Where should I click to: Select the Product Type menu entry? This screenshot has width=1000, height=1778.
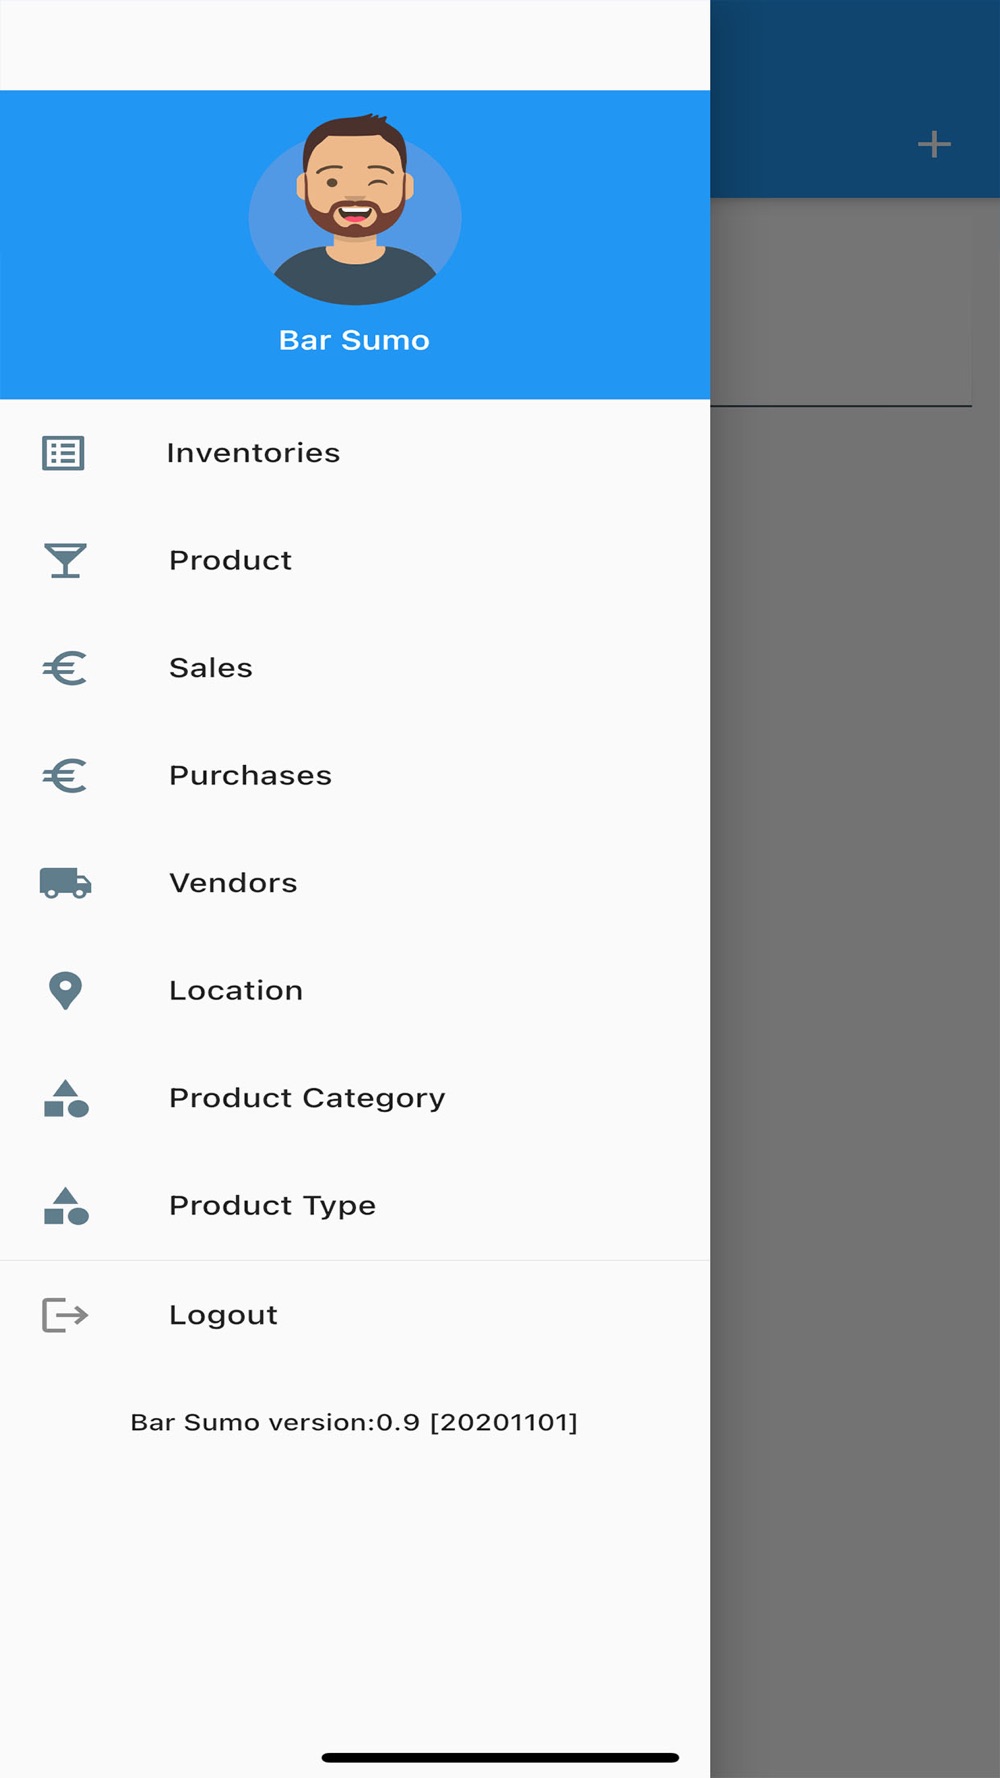[x=272, y=1206]
